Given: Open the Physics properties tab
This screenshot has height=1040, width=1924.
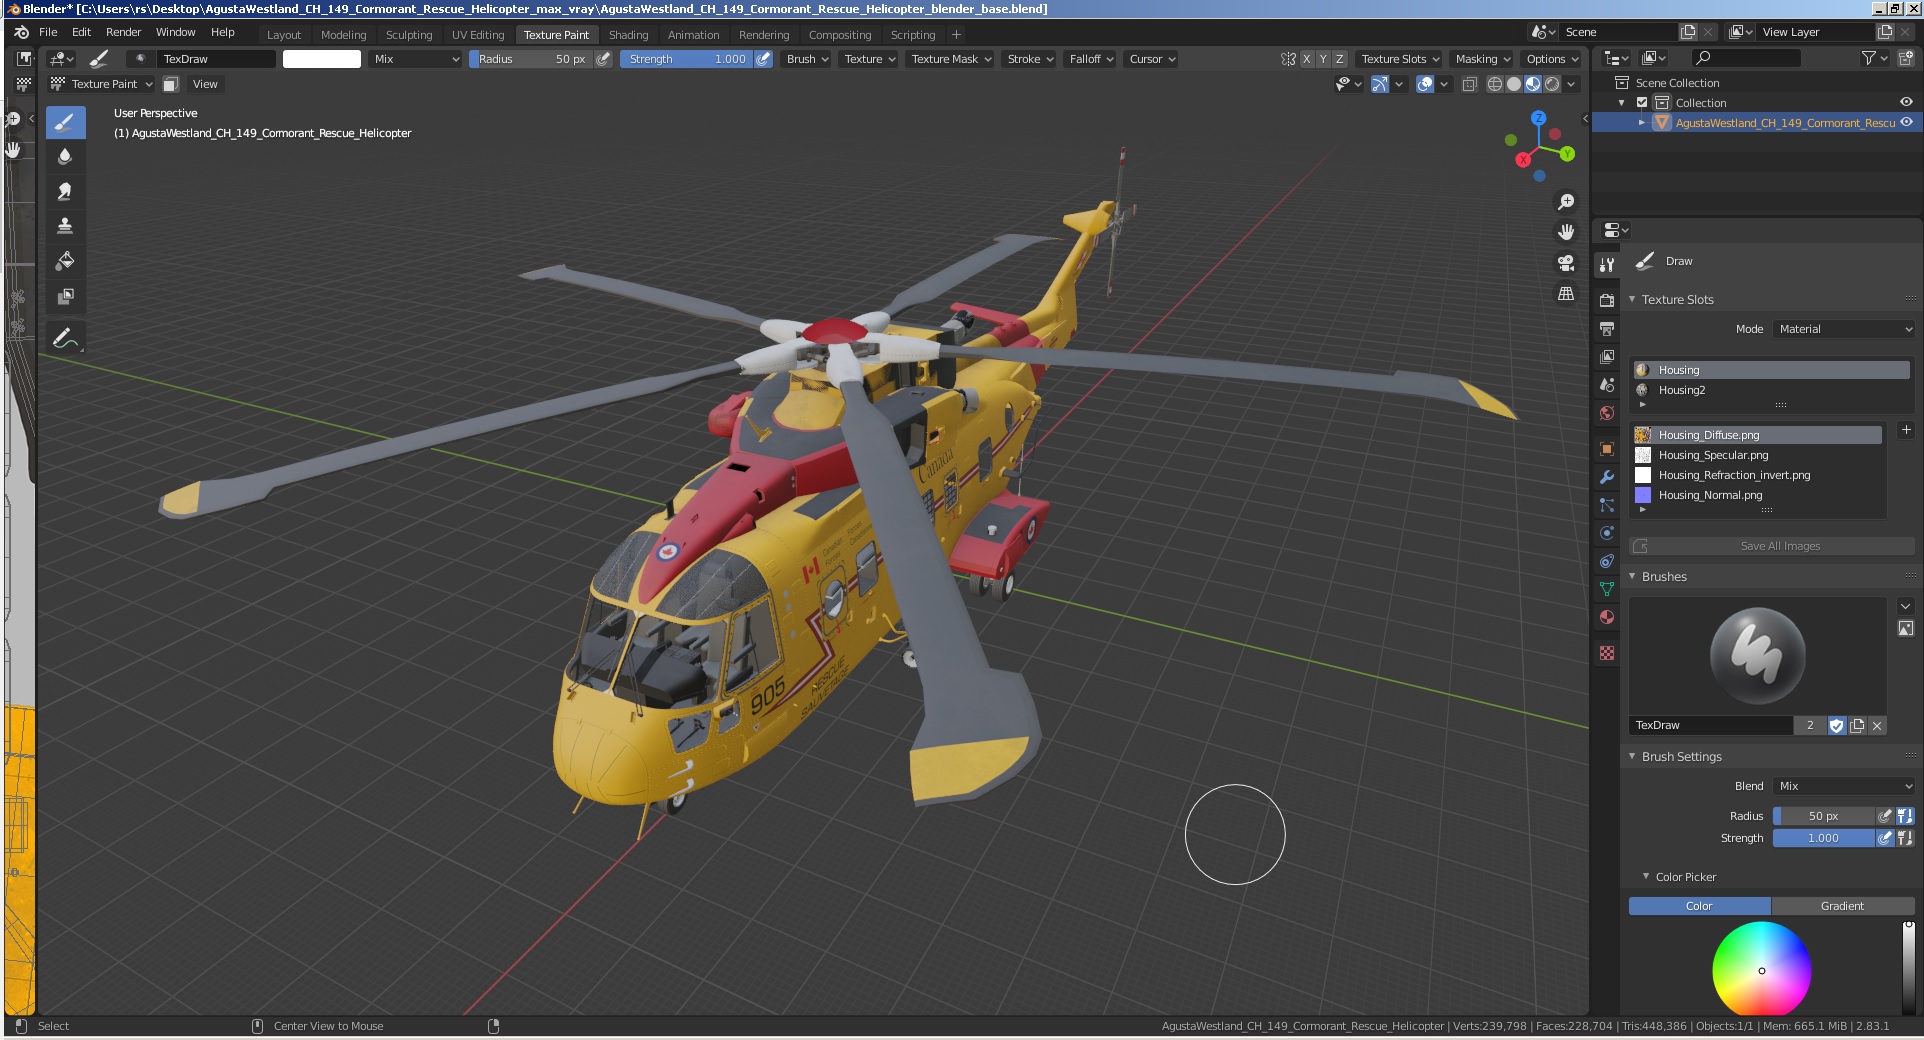Looking at the screenshot, I should pyautogui.click(x=1607, y=533).
